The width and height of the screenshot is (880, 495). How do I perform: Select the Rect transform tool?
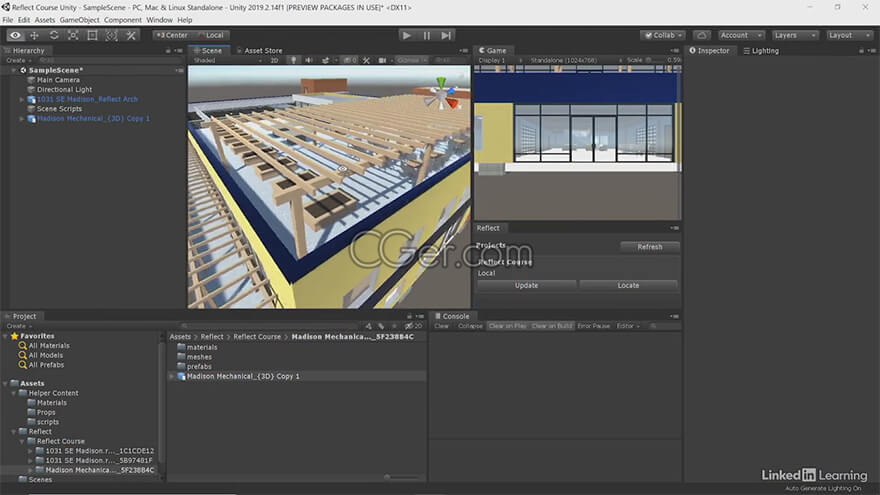(93, 35)
